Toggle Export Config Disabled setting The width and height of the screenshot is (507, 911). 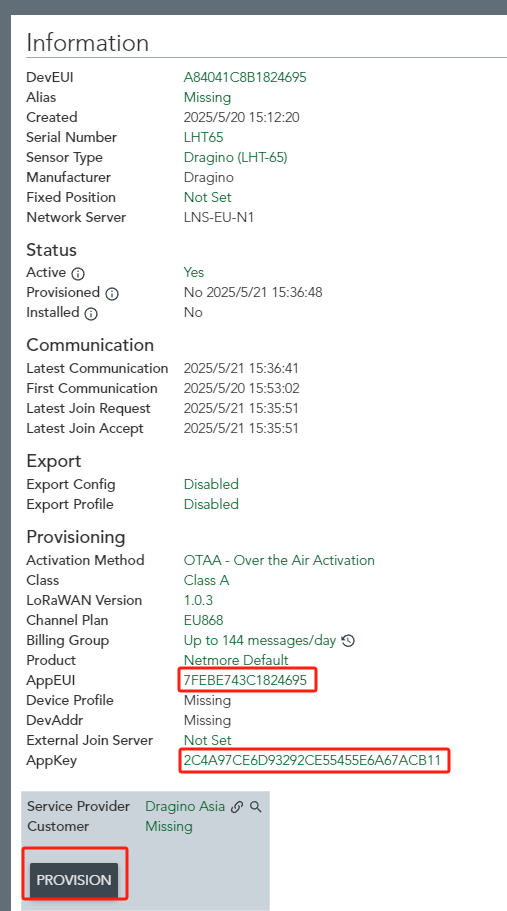point(211,485)
